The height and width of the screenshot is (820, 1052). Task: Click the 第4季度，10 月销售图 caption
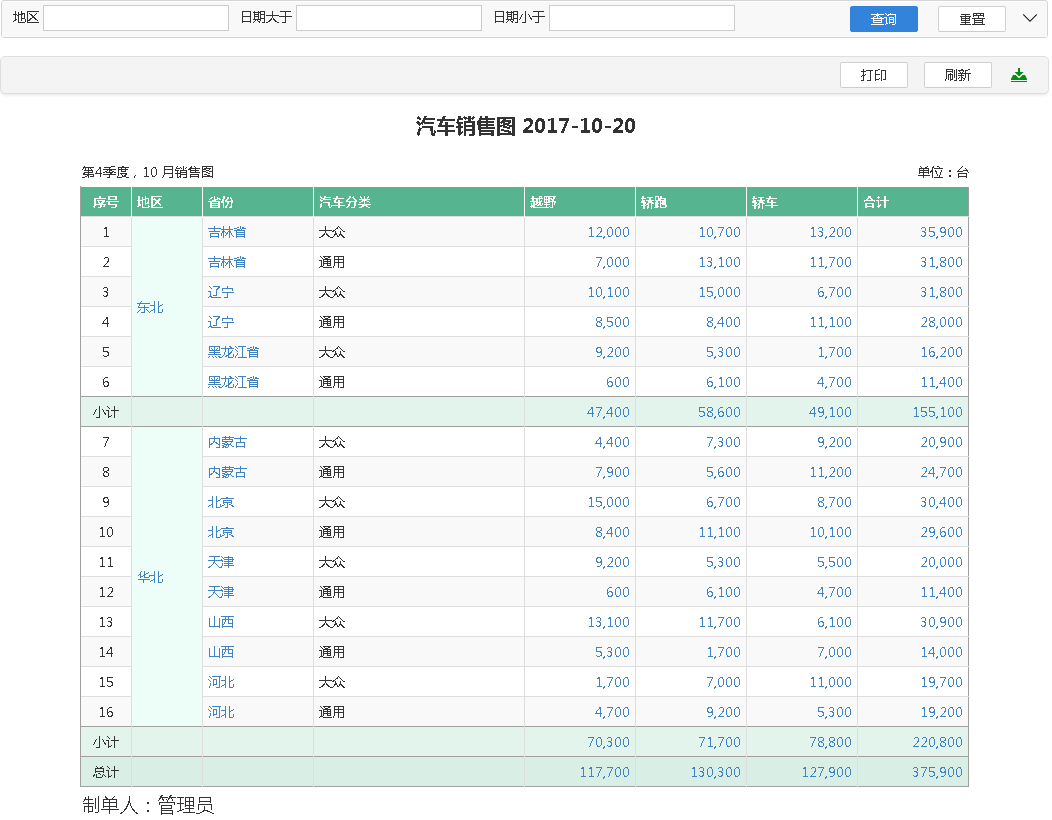[x=148, y=172]
